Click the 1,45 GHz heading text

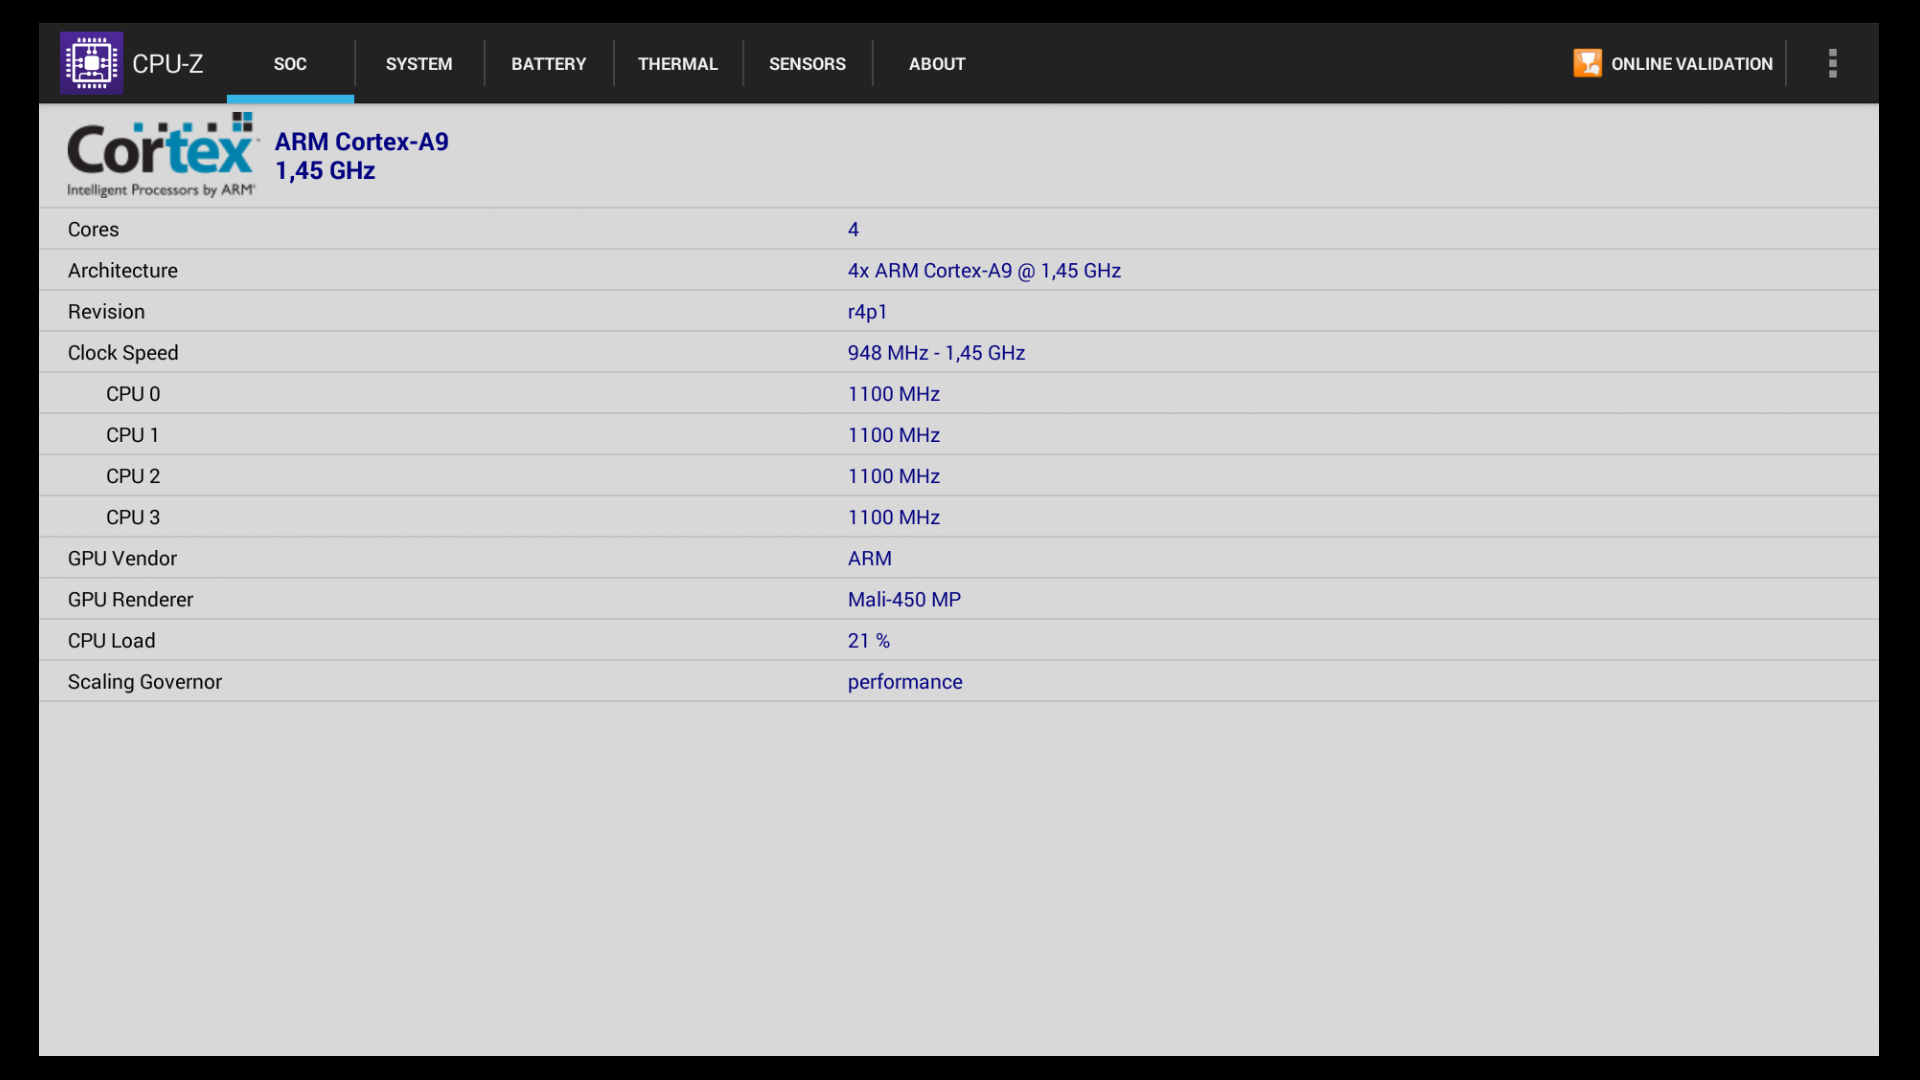click(325, 171)
